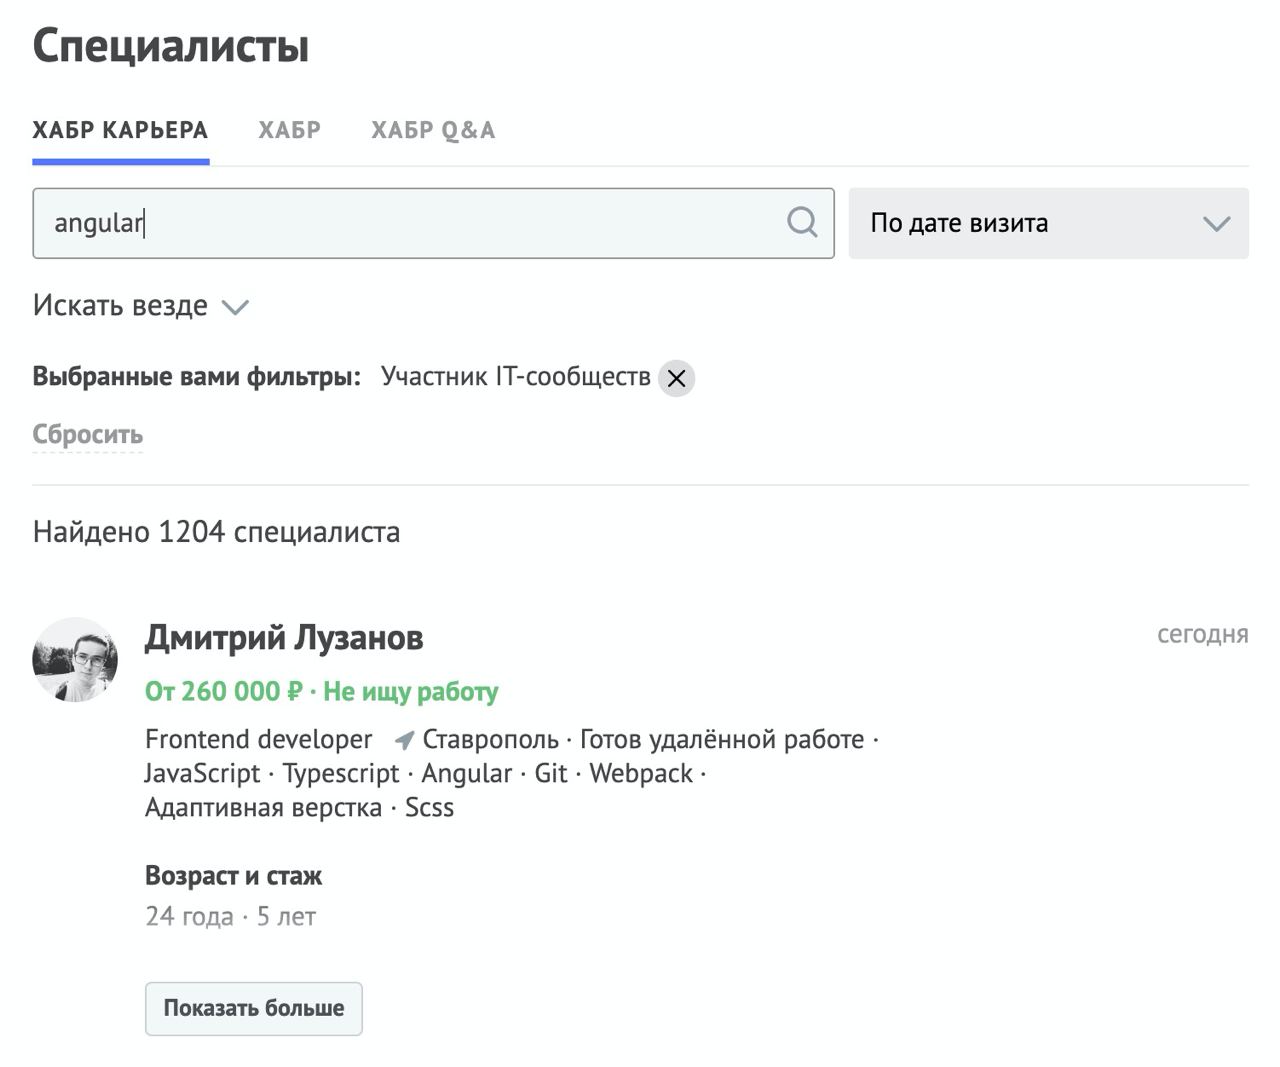Open the Webpack skill tag
The width and height of the screenshot is (1280, 1067).
641,774
